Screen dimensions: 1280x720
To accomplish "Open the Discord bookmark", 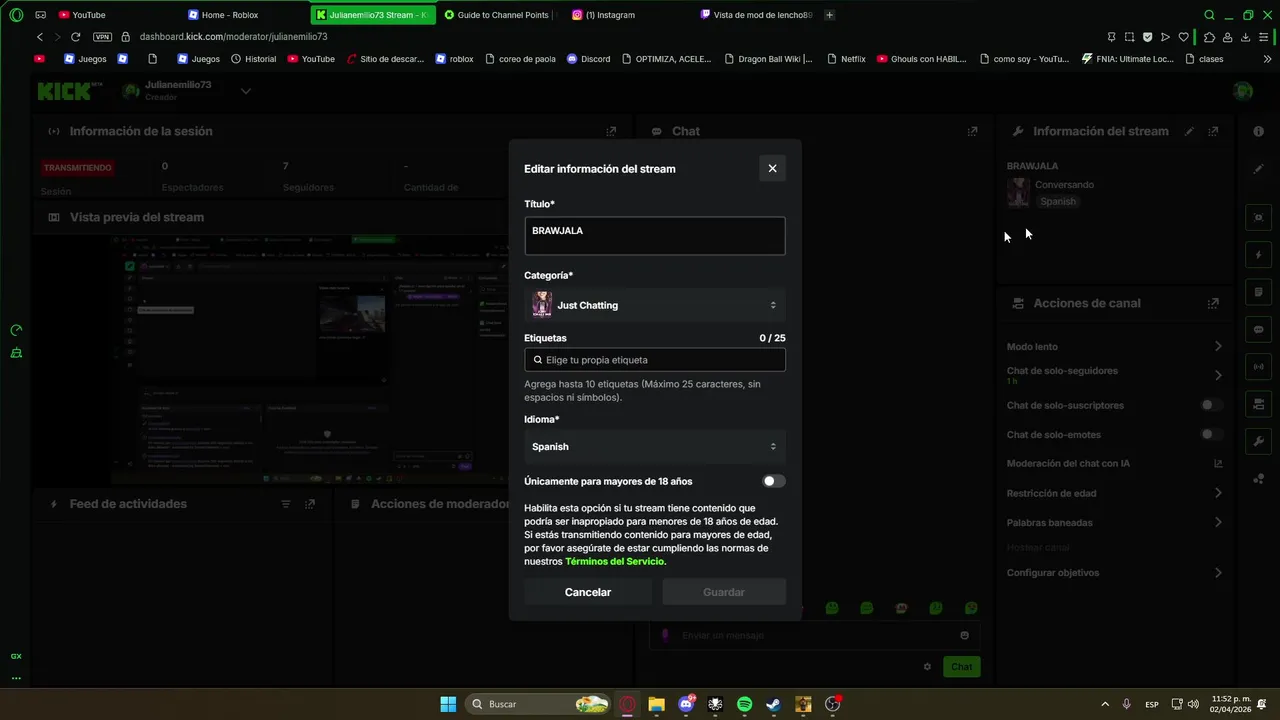I will (588, 59).
